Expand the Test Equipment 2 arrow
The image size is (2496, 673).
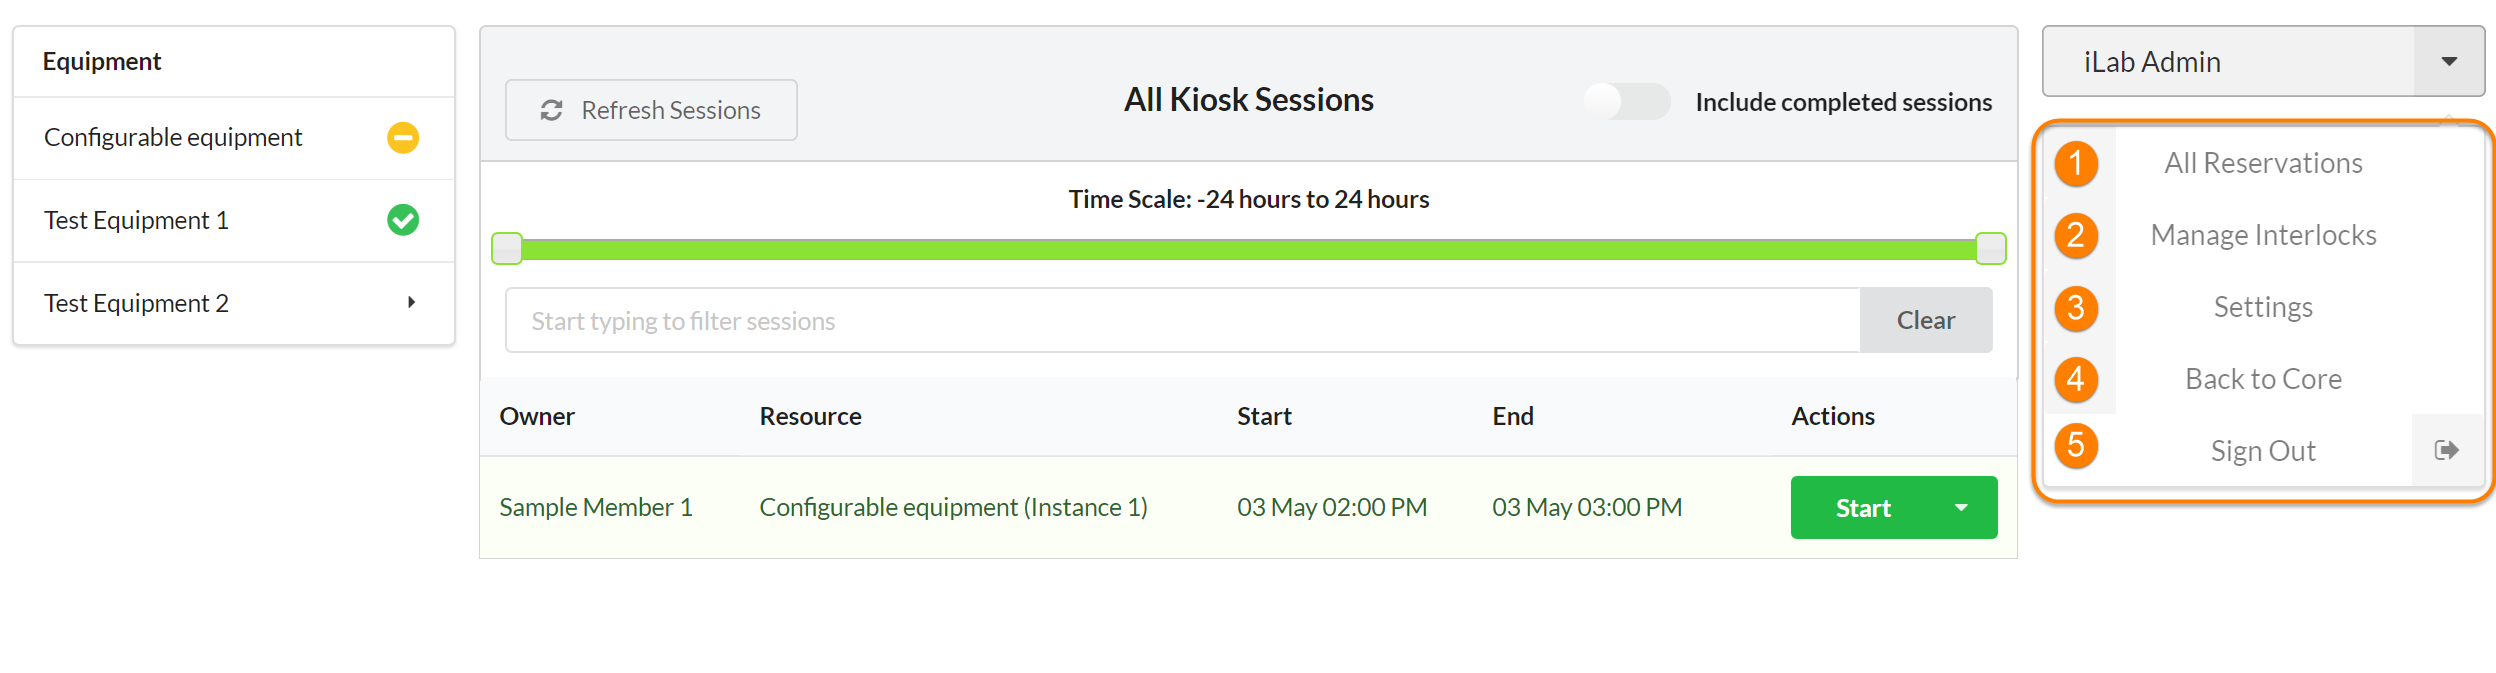[x=411, y=303]
